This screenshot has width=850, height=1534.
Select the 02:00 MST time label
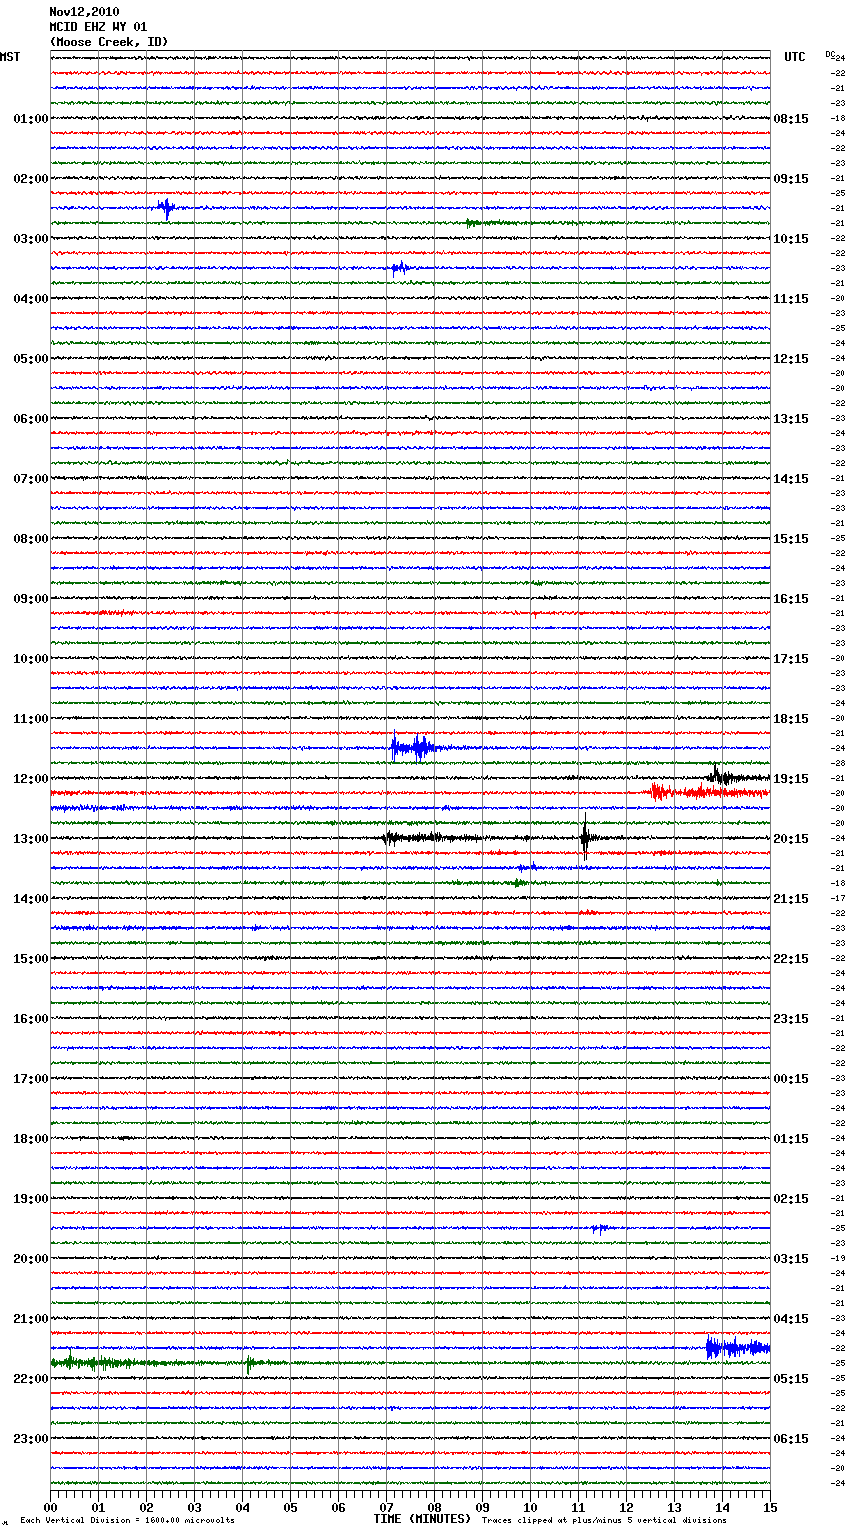pyautogui.click(x=31, y=179)
